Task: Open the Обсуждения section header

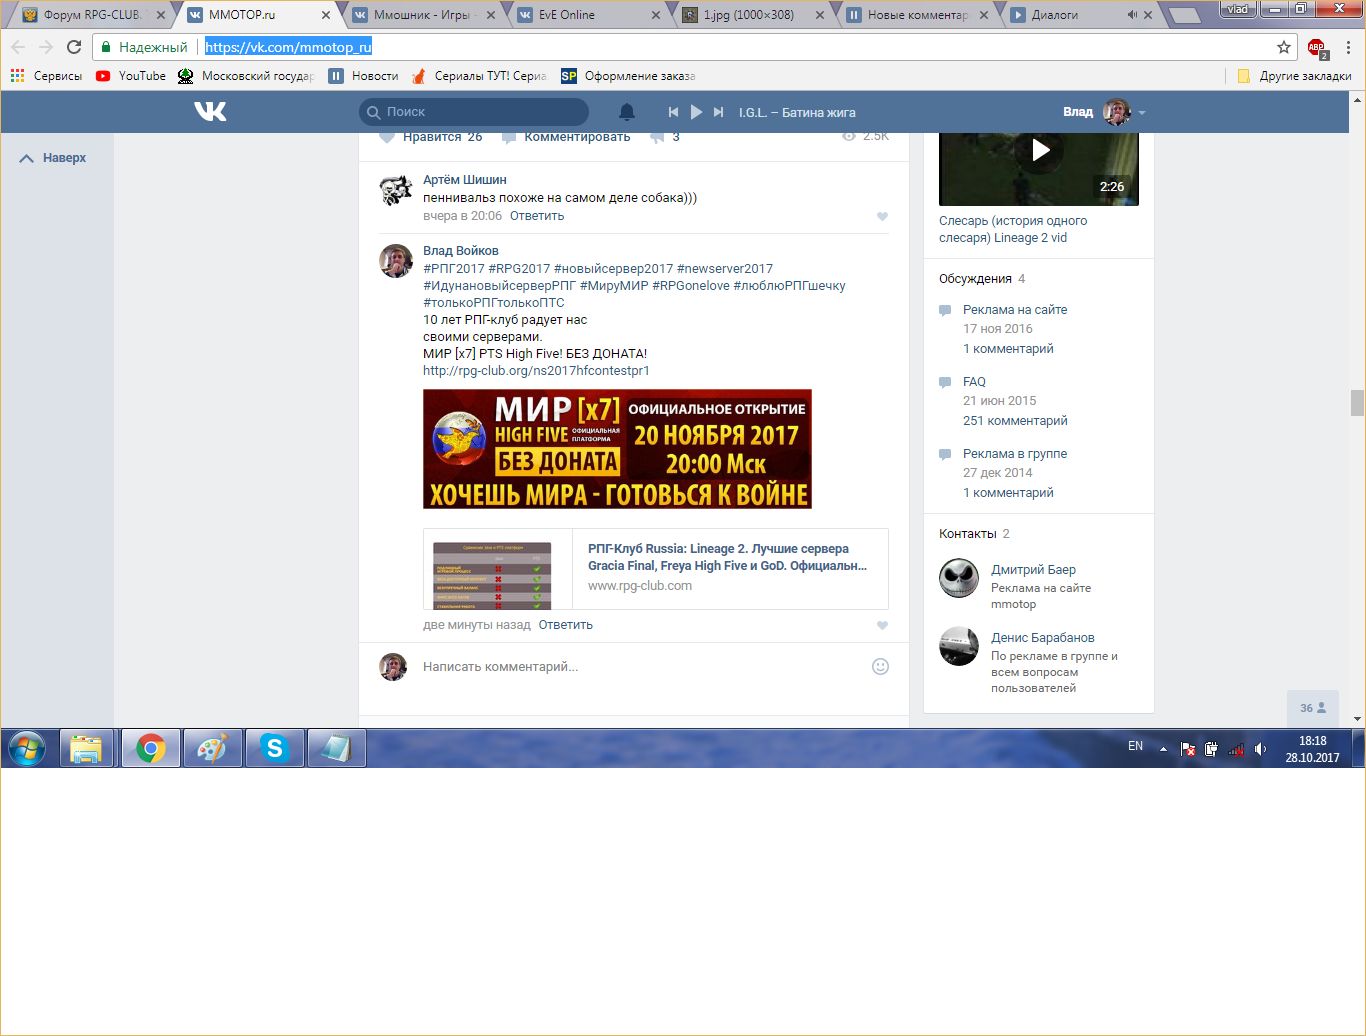Action: (x=975, y=279)
